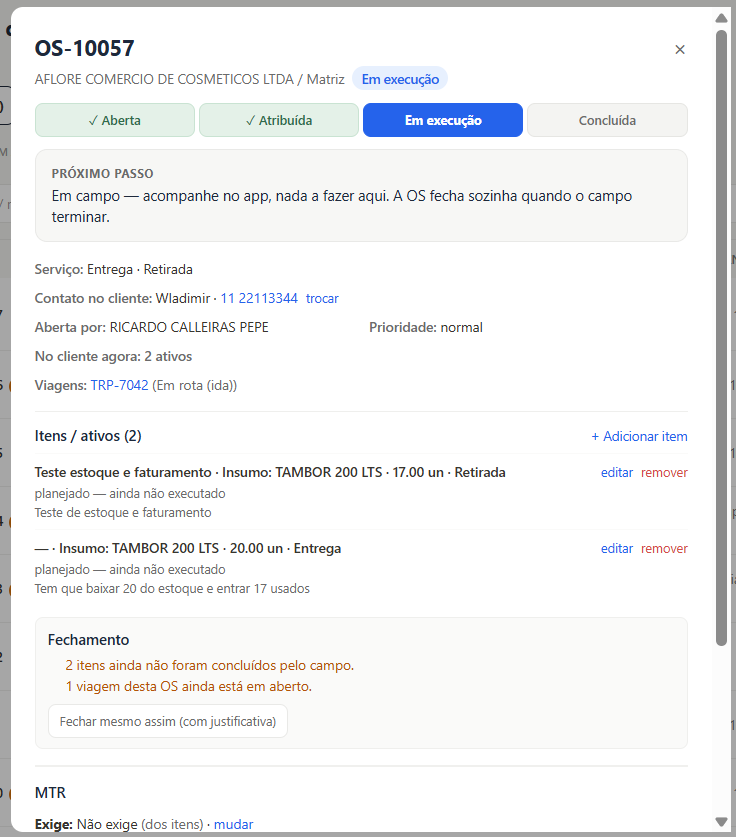The width and height of the screenshot is (736, 837).
Task: Open trip TRP-7042 link
Action: coord(119,385)
